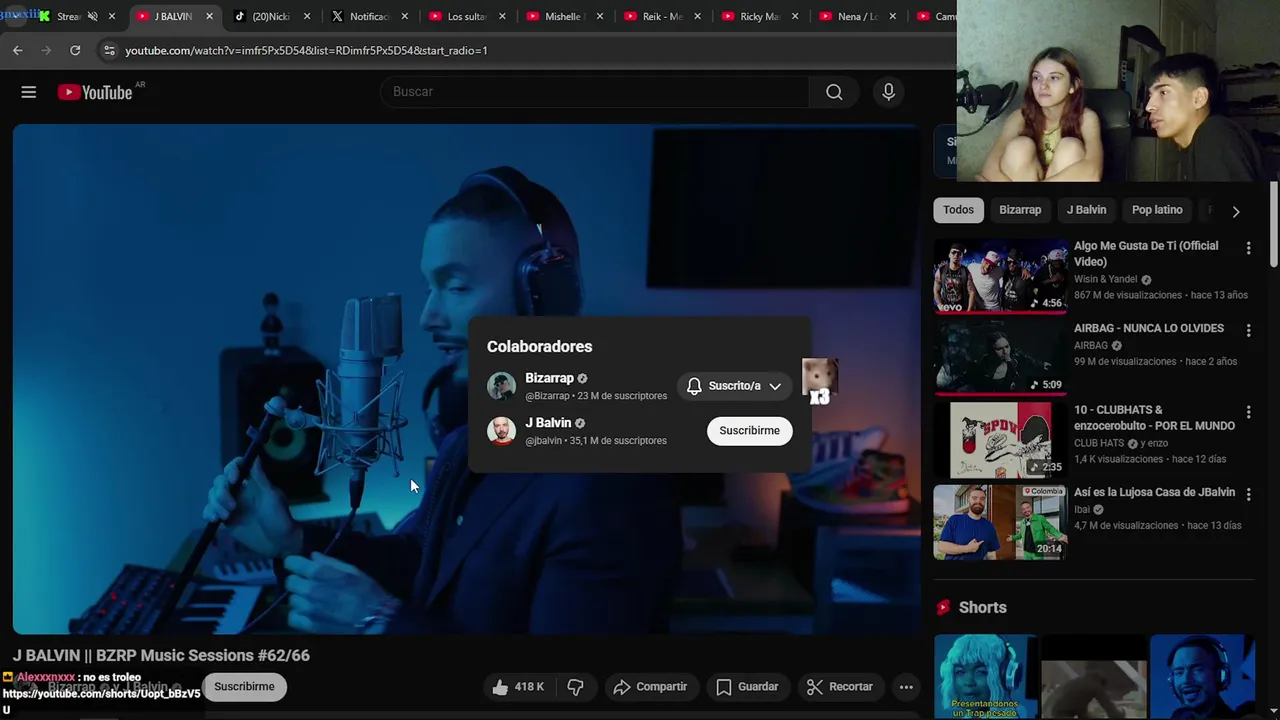
Task: Click the YouTube URL in the address bar
Action: tap(306, 50)
